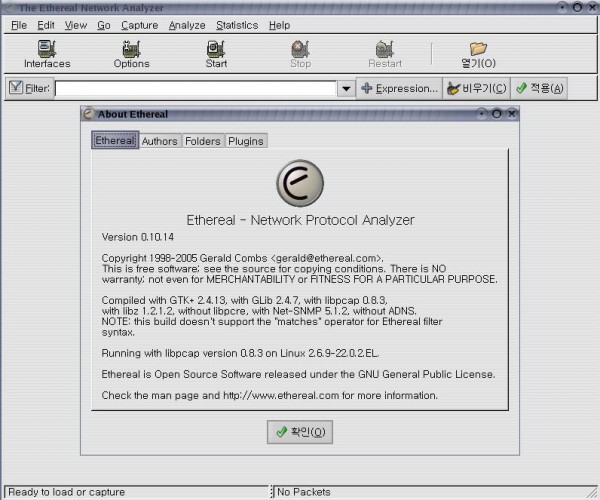
Task: Click into the display filter text field
Action: click(x=196, y=88)
